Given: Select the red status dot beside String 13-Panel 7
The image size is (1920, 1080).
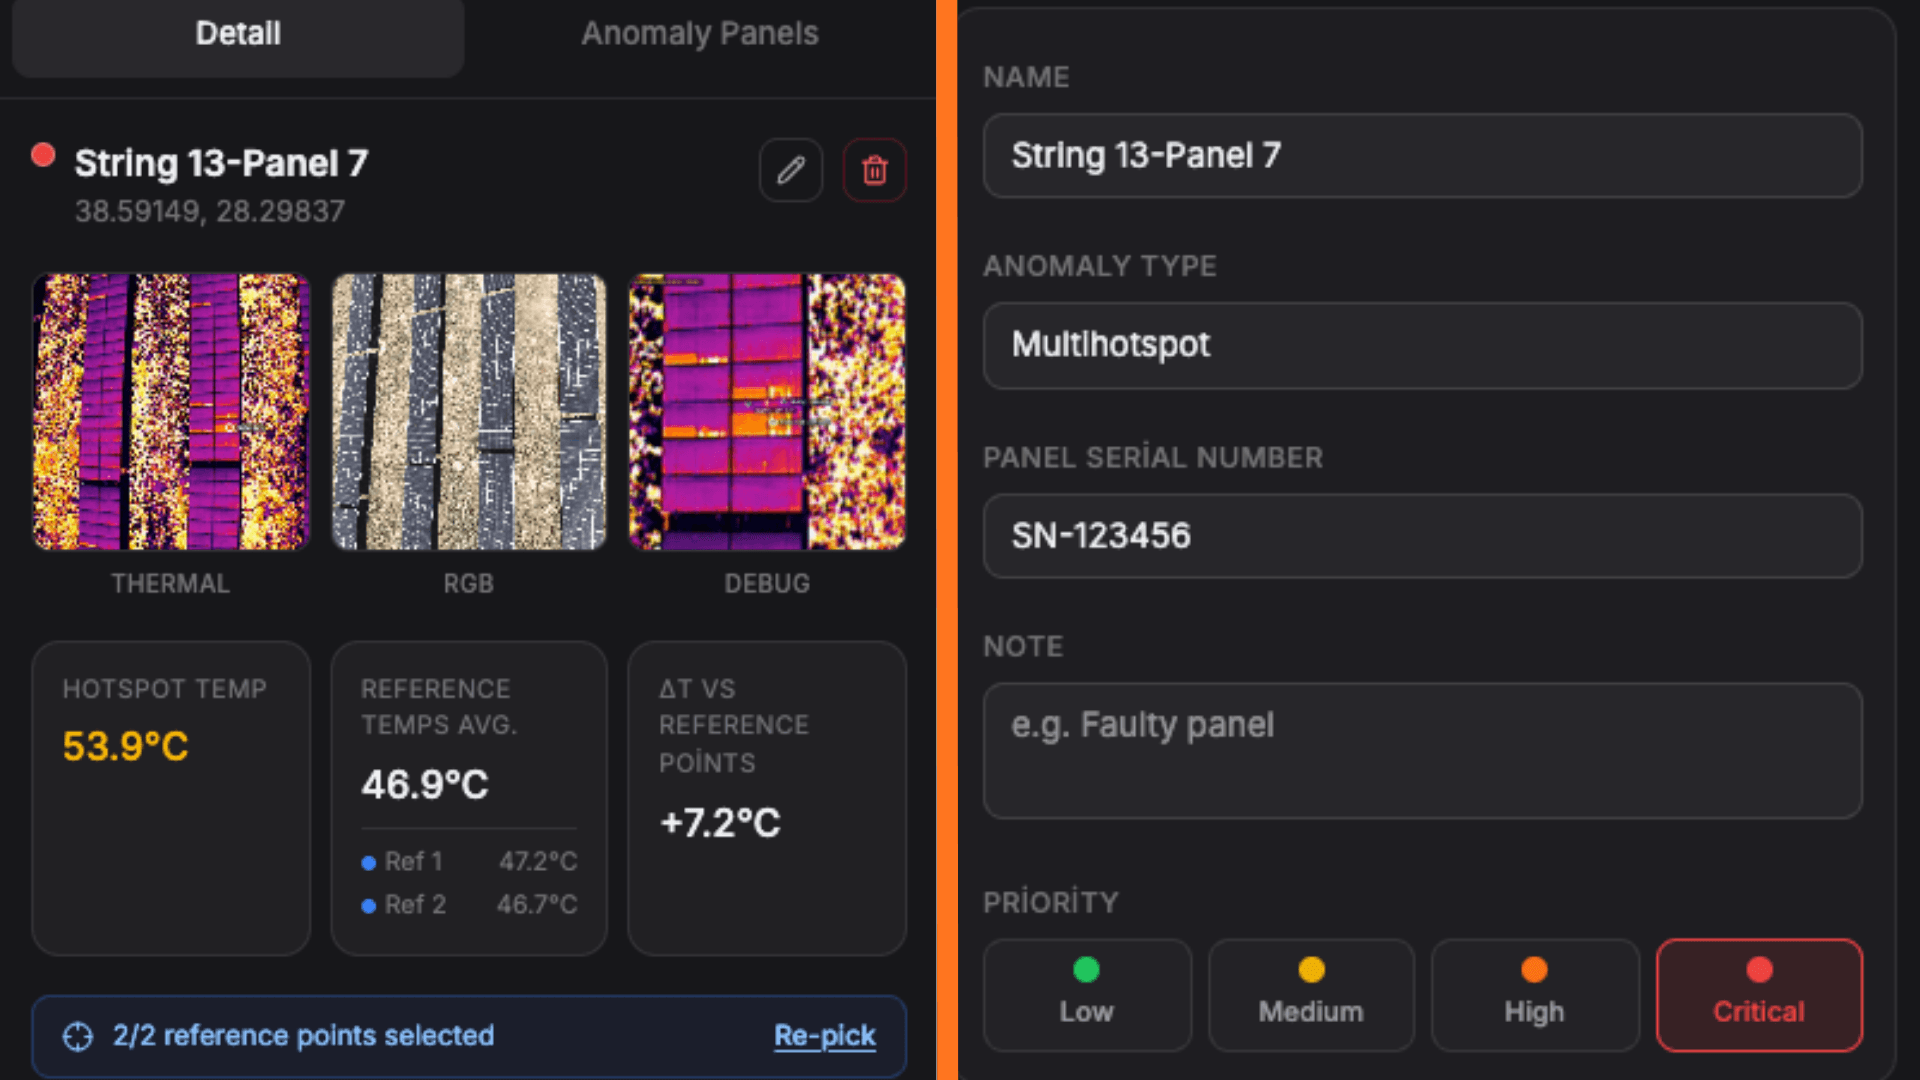Looking at the screenshot, I should [x=43, y=155].
